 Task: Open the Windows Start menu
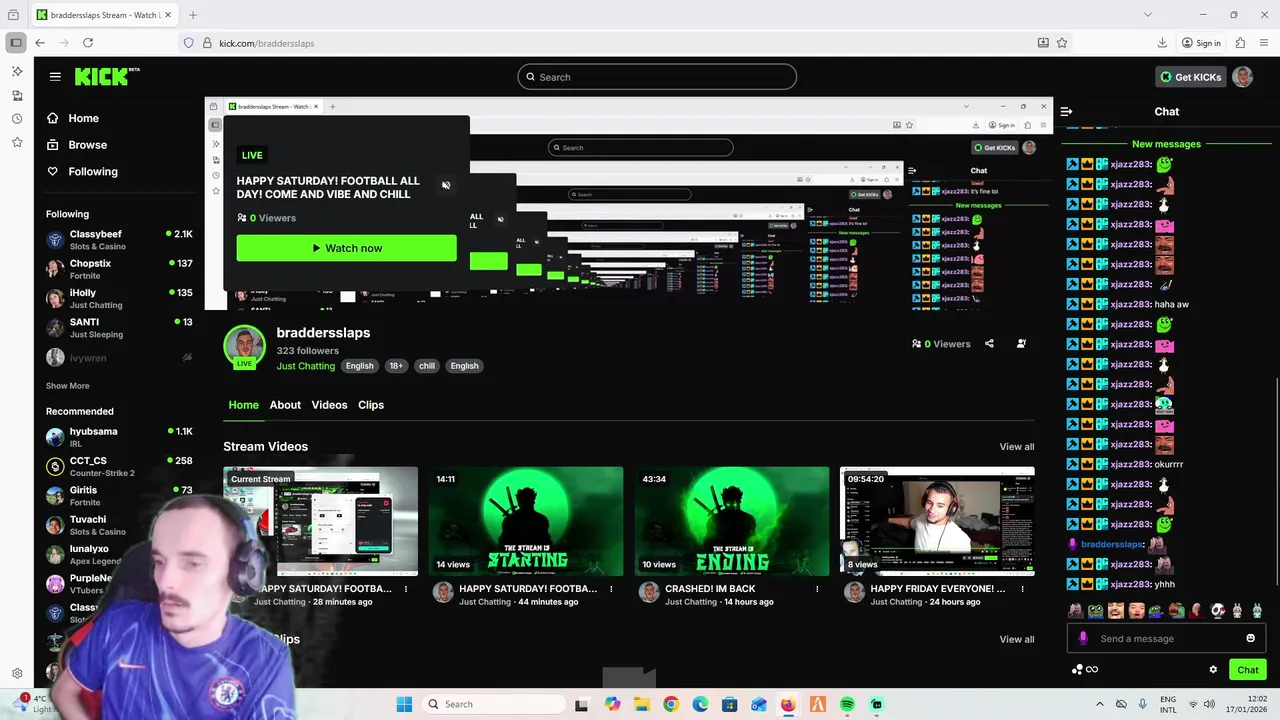404,705
